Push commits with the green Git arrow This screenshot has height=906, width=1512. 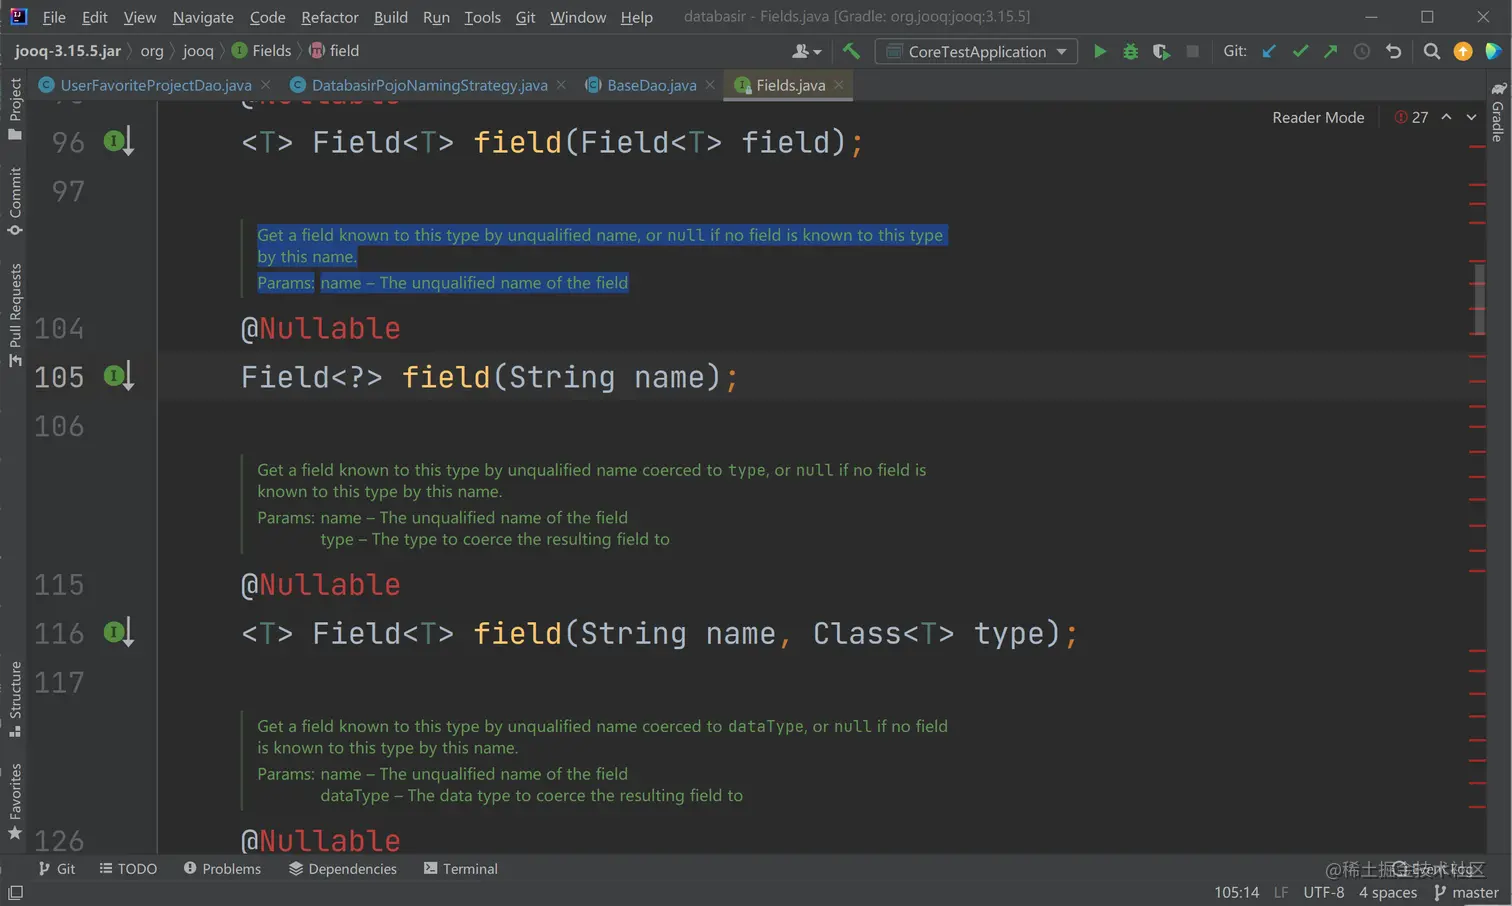1330,51
